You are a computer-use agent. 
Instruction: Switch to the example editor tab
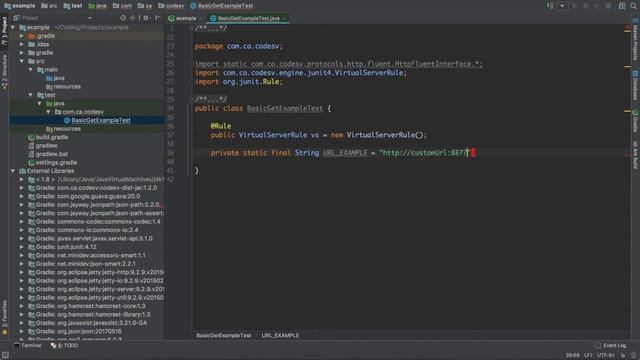point(182,18)
